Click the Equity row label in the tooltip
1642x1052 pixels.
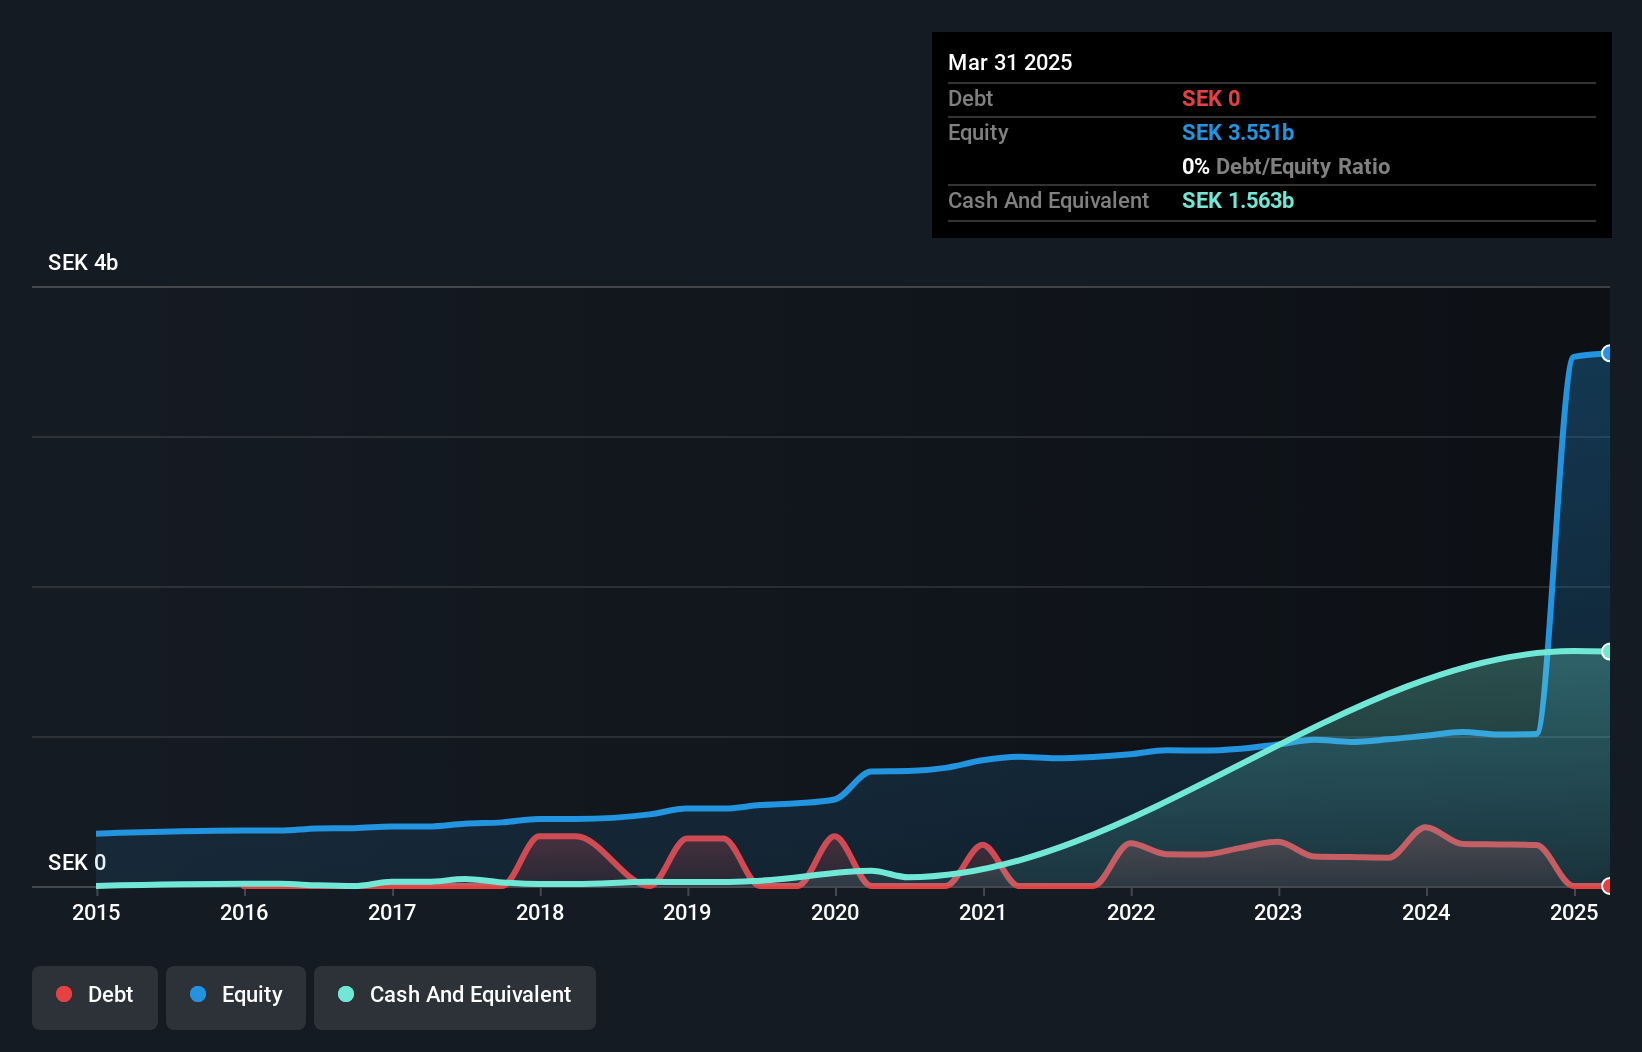(x=978, y=132)
